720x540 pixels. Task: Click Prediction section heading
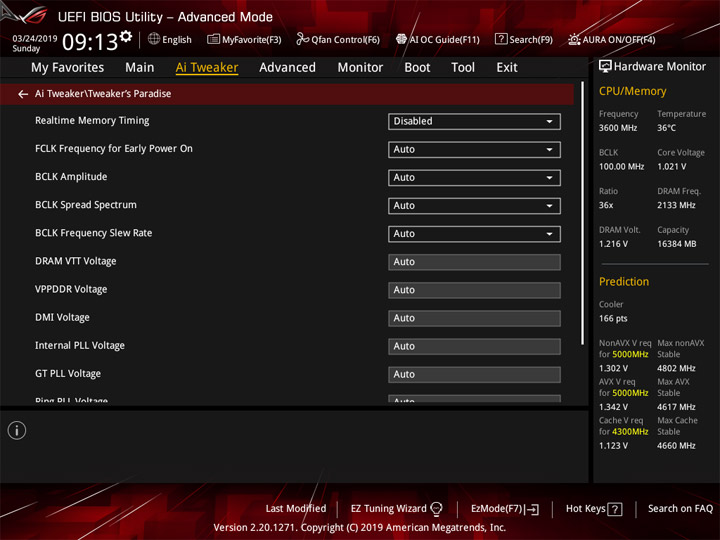coord(624,281)
